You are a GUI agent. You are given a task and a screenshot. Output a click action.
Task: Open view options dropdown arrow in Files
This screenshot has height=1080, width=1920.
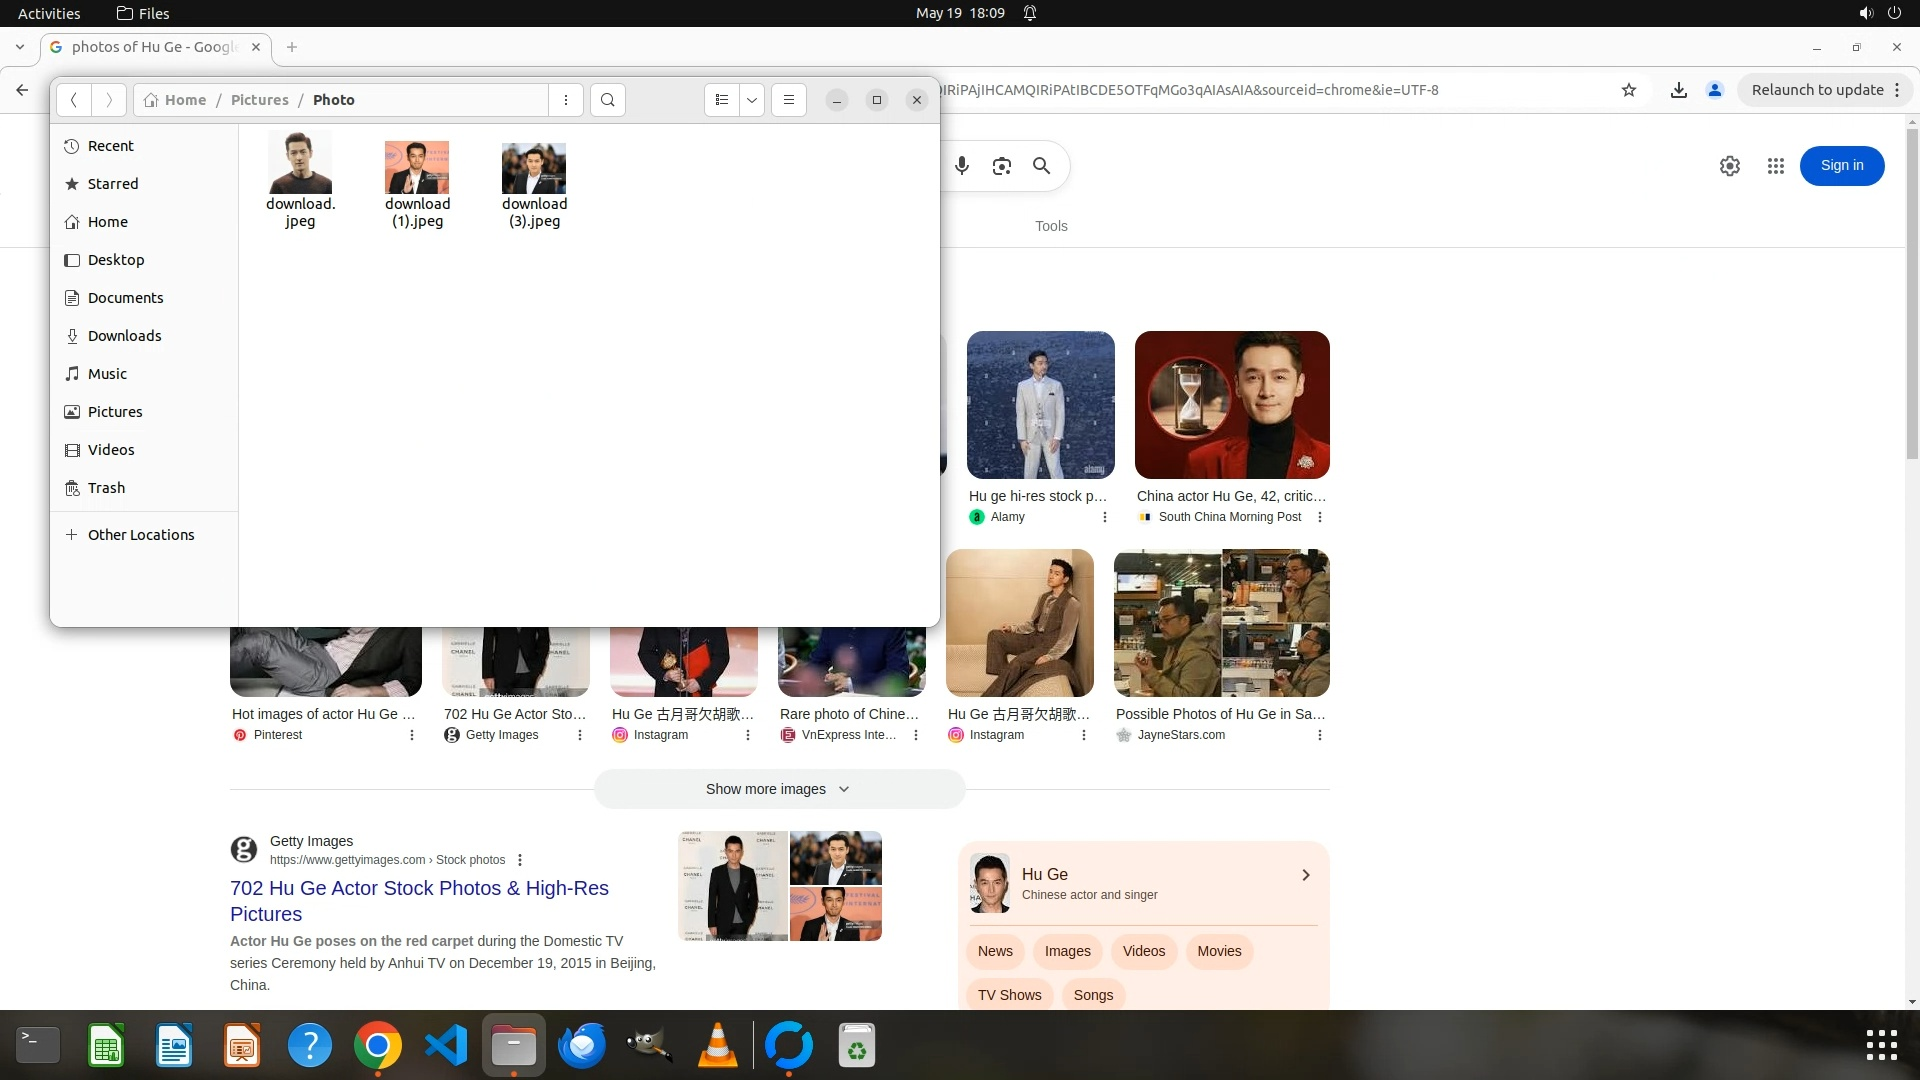tap(752, 100)
